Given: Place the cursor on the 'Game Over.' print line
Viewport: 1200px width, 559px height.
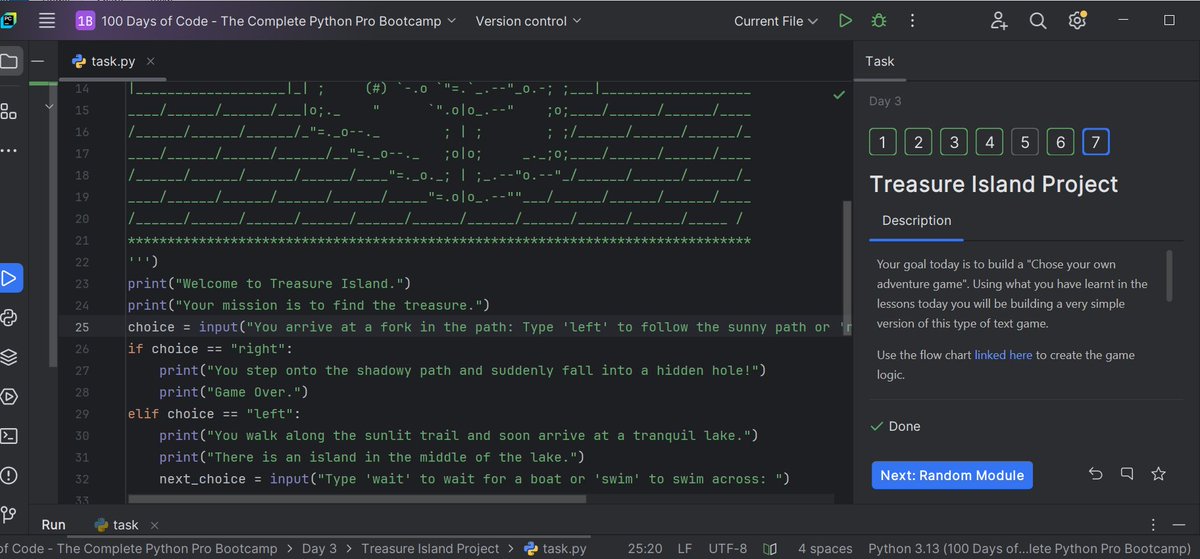Looking at the screenshot, I should point(235,392).
